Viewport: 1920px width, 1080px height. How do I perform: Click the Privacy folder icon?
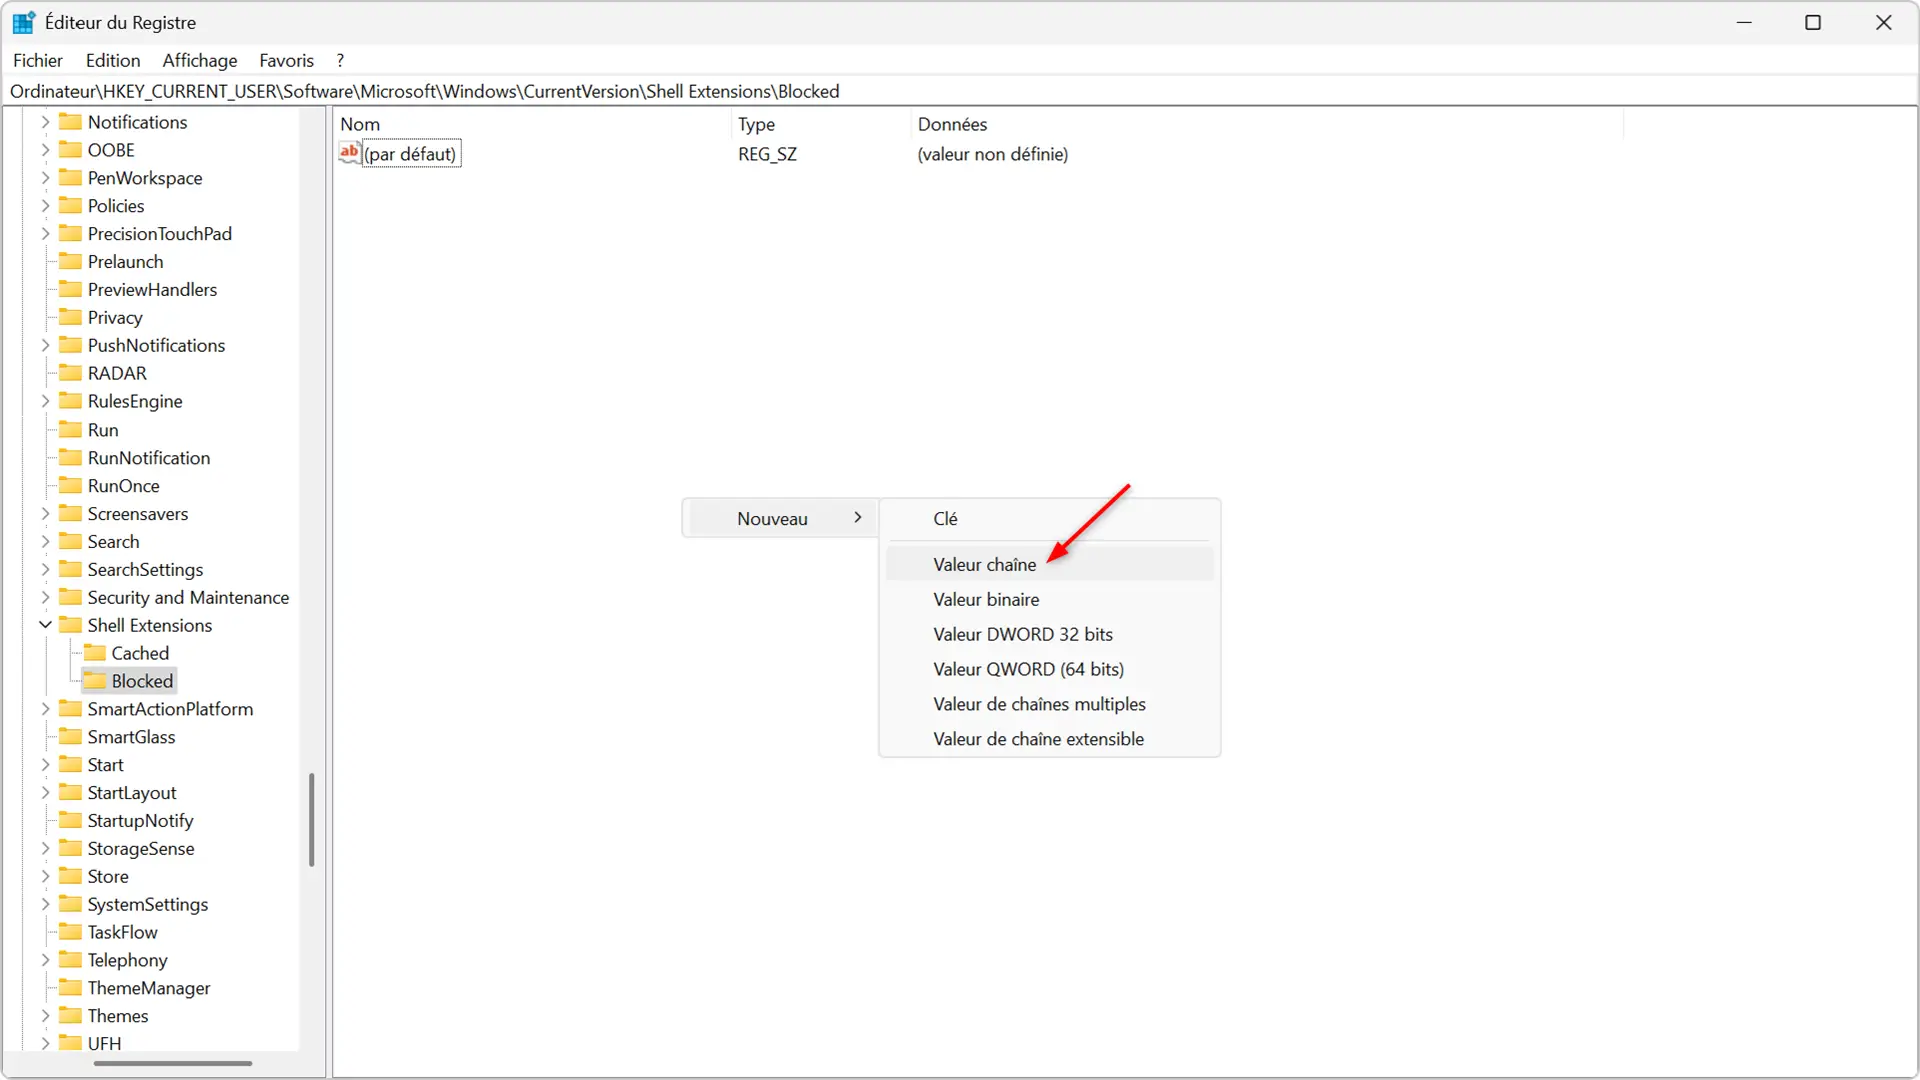tap(70, 317)
